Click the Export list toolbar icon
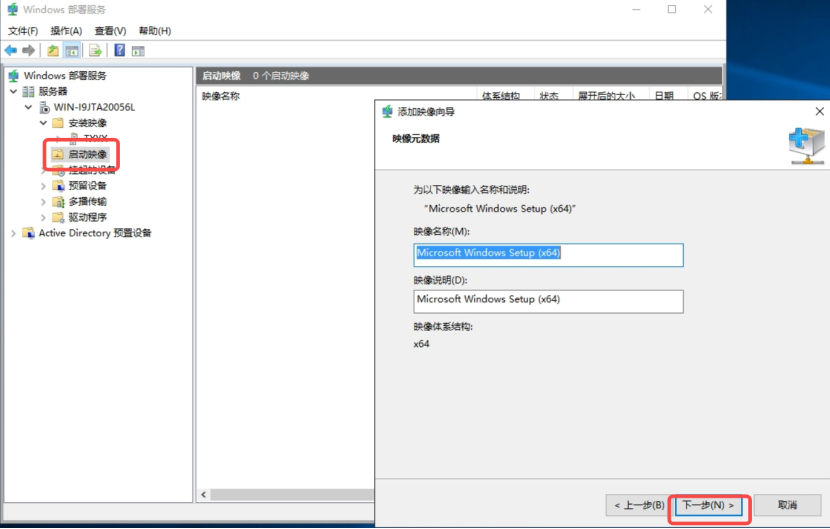The height and width of the screenshot is (529, 830). 95,50
